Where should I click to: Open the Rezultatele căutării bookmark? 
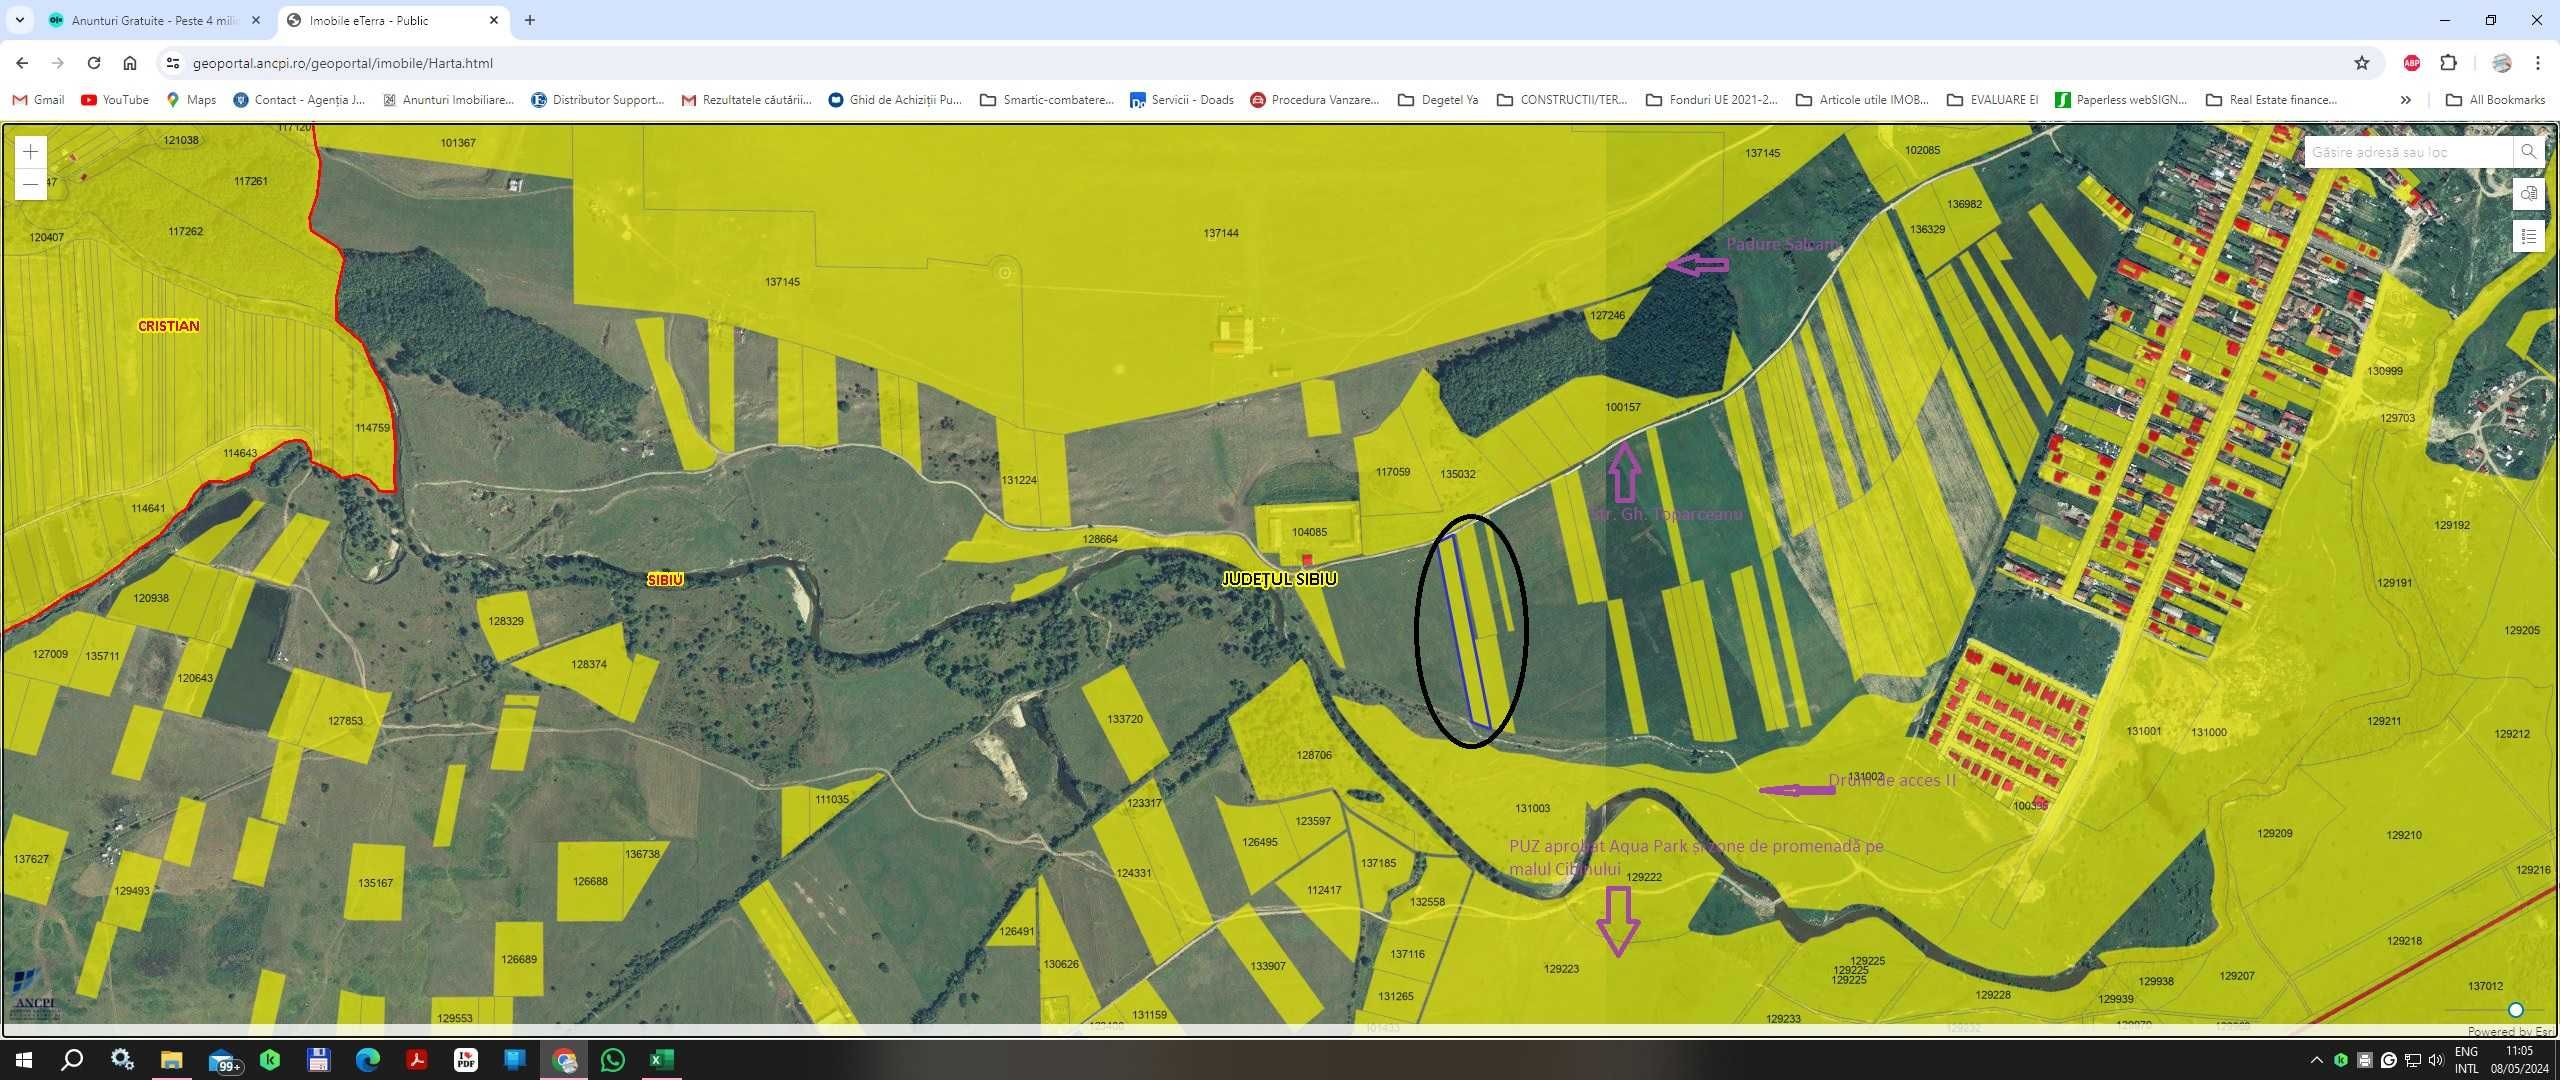coord(746,100)
